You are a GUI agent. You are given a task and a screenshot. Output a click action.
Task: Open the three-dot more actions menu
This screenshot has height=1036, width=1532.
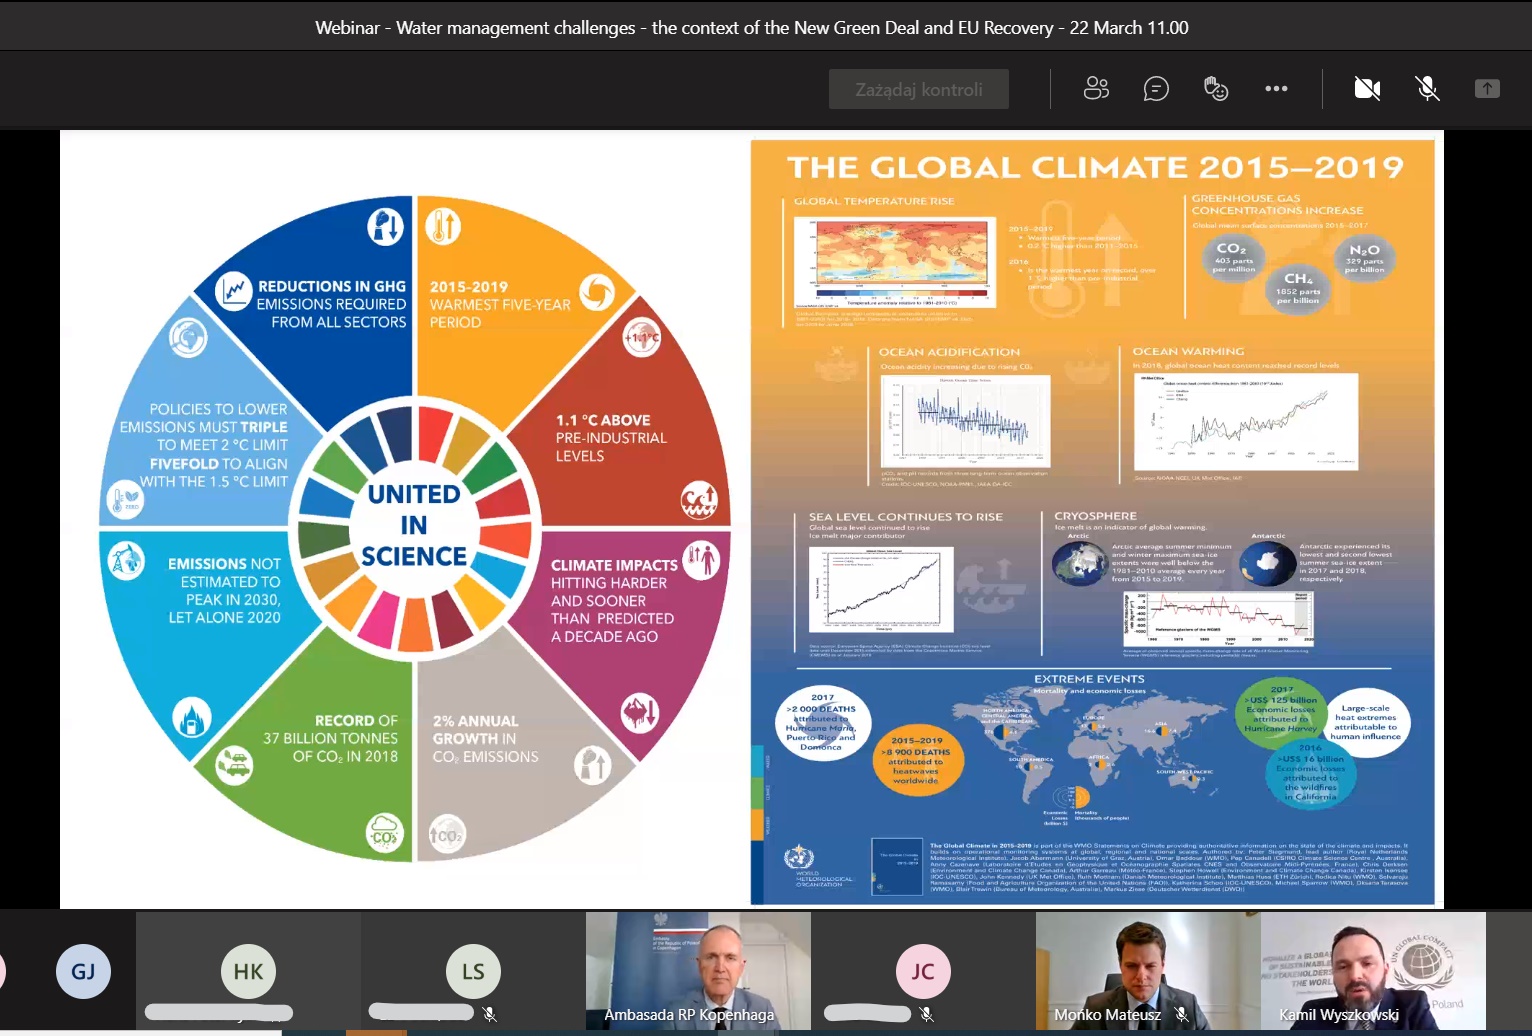click(x=1276, y=89)
